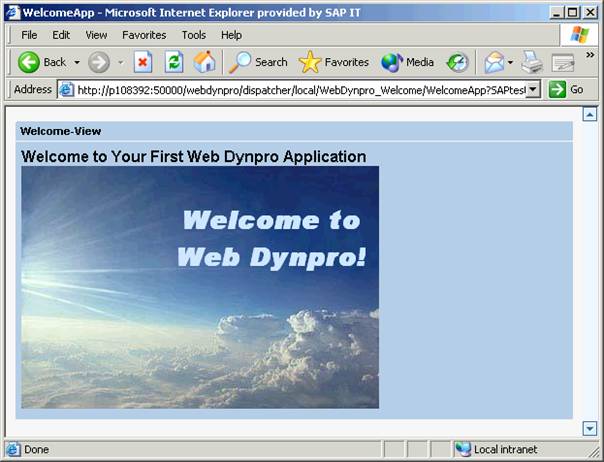Open the Media bar

click(x=407, y=62)
